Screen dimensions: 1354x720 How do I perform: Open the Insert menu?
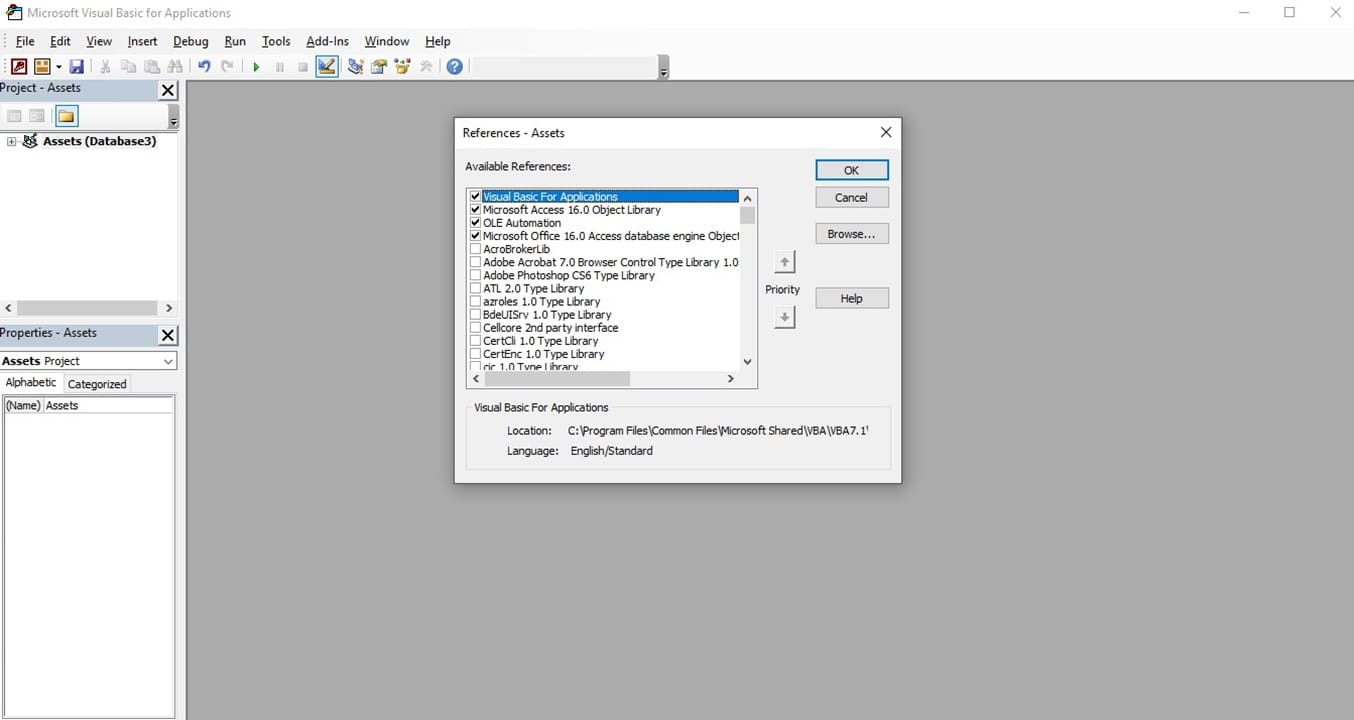coord(142,41)
